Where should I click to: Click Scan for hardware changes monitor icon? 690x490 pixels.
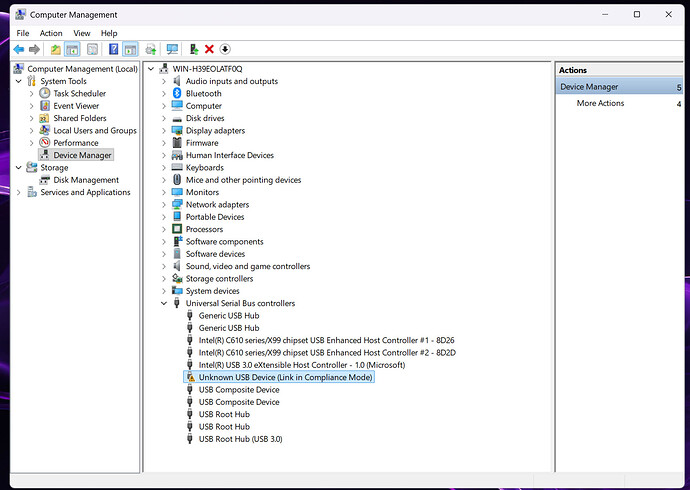click(172, 49)
